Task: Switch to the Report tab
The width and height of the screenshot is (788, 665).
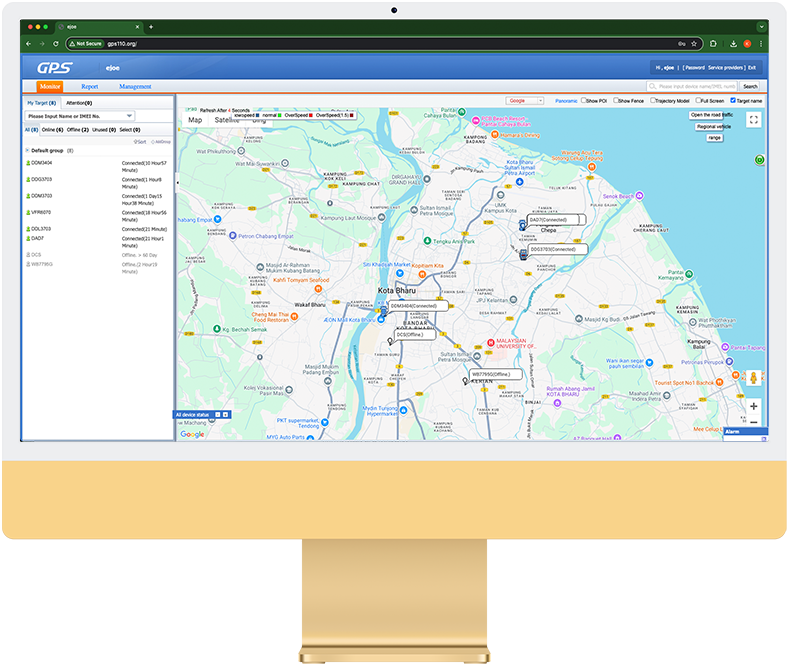Action: pos(89,87)
